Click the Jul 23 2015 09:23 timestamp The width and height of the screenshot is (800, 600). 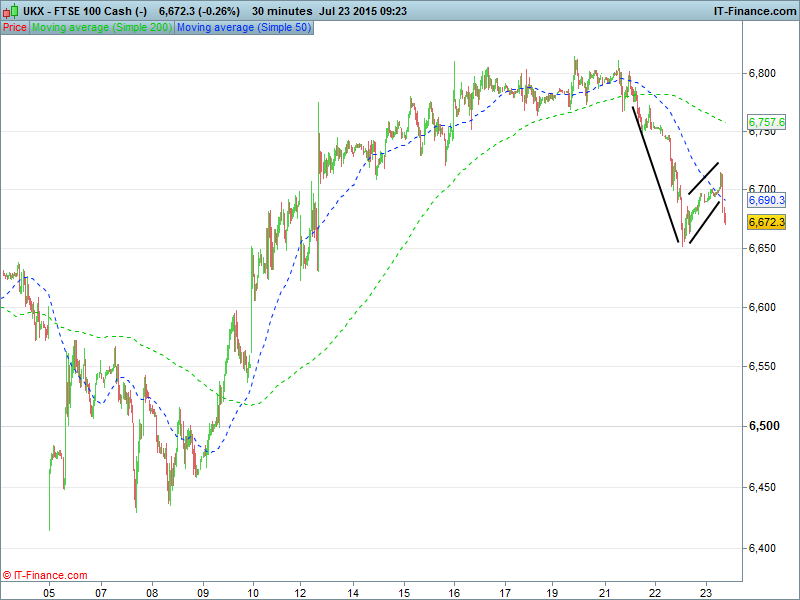pyautogui.click(x=364, y=10)
